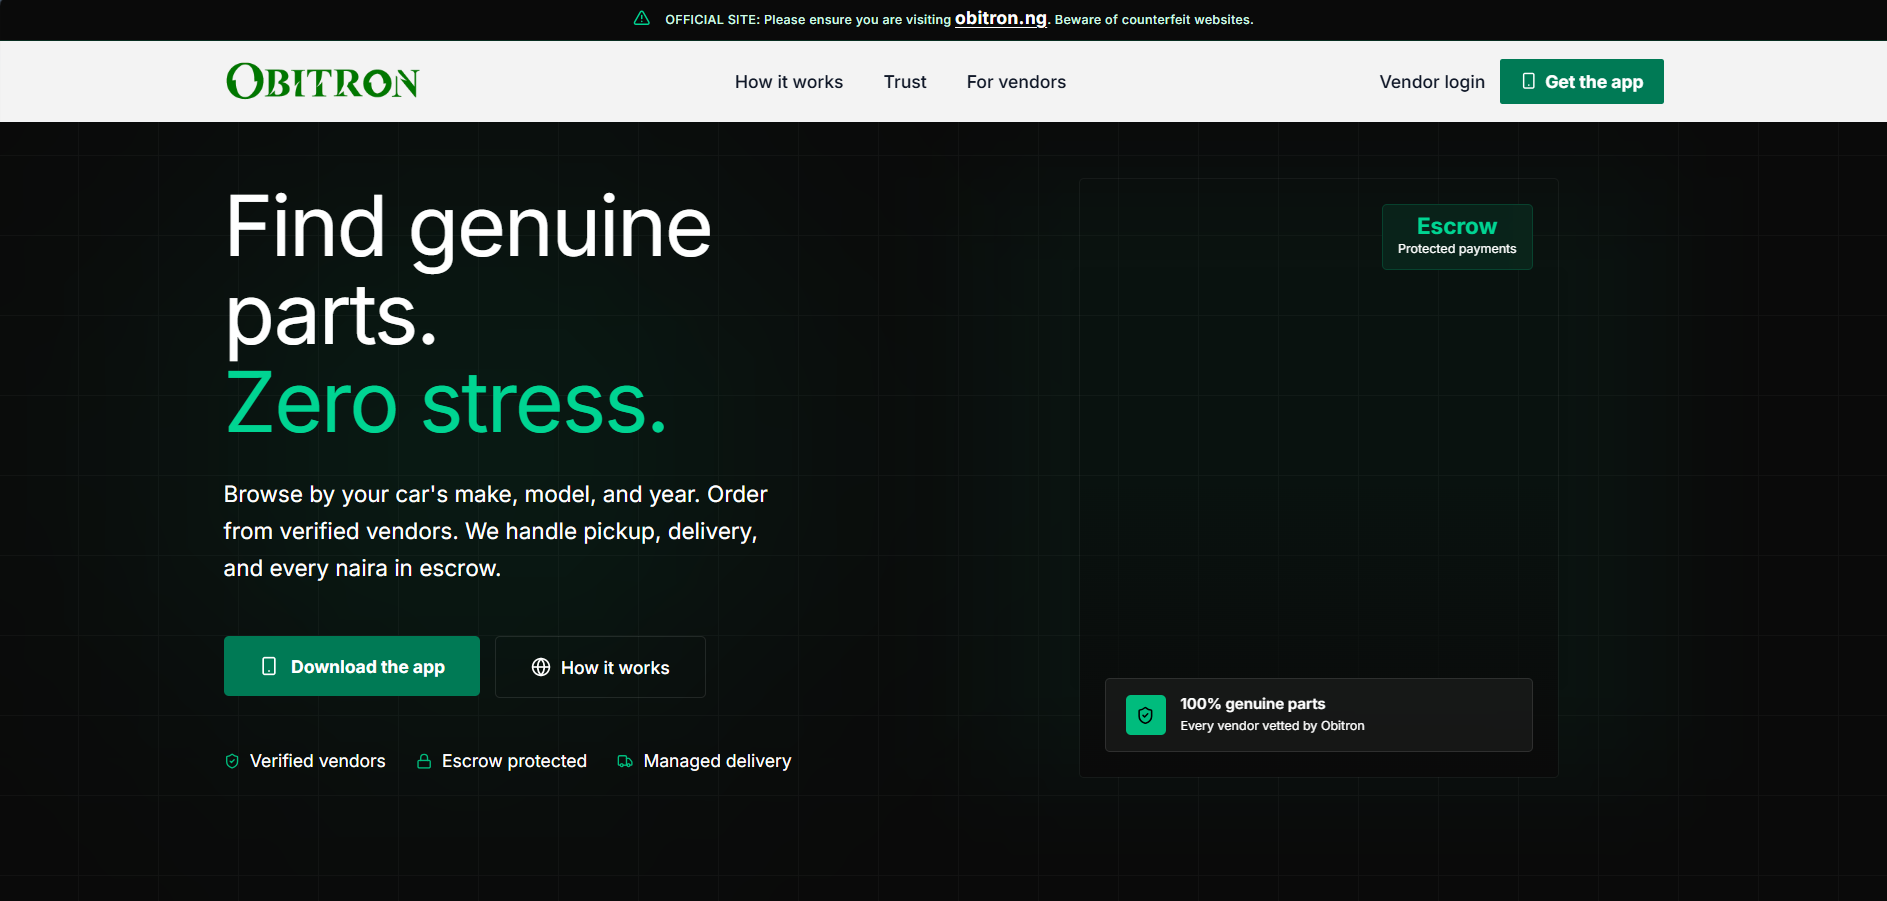
Task: Click the Managed delivery text
Action: pos(717,761)
